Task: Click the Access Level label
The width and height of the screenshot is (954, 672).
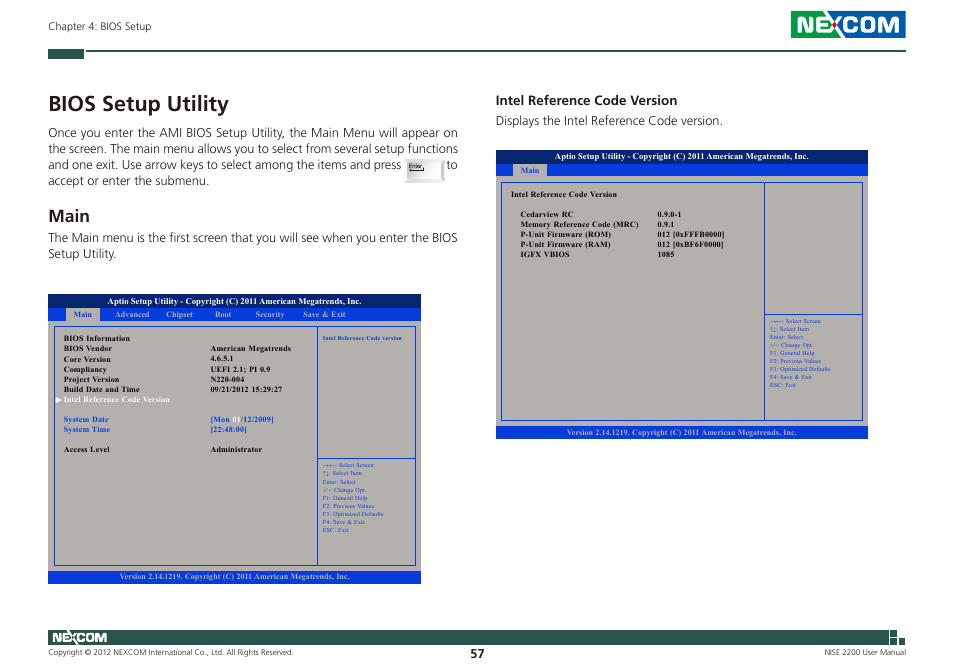Action: [x=87, y=449]
